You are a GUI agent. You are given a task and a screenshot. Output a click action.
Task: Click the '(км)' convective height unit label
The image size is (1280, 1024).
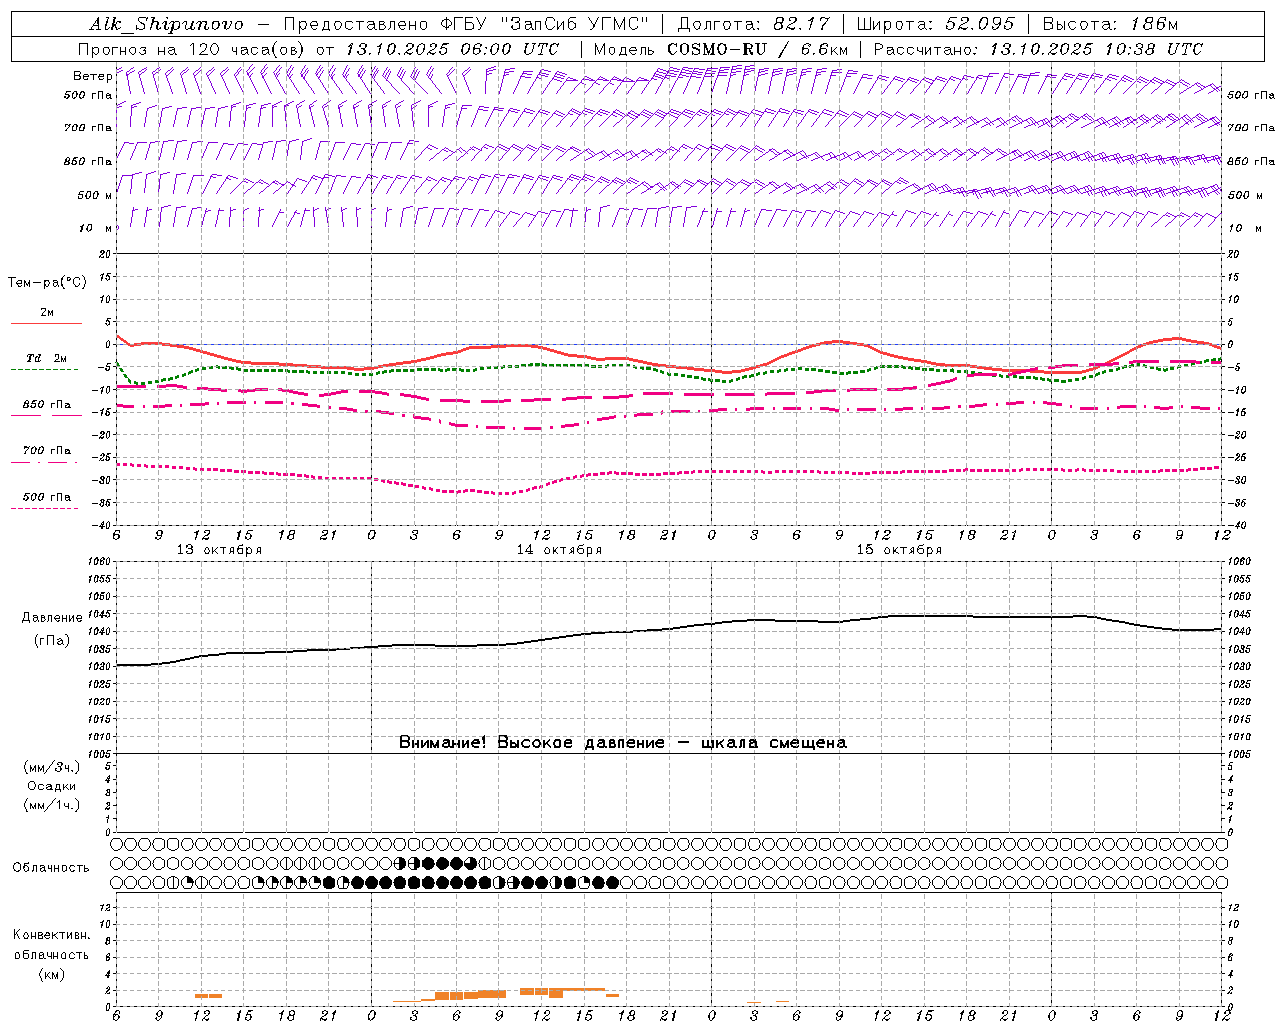pyautogui.click(x=51, y=974)
